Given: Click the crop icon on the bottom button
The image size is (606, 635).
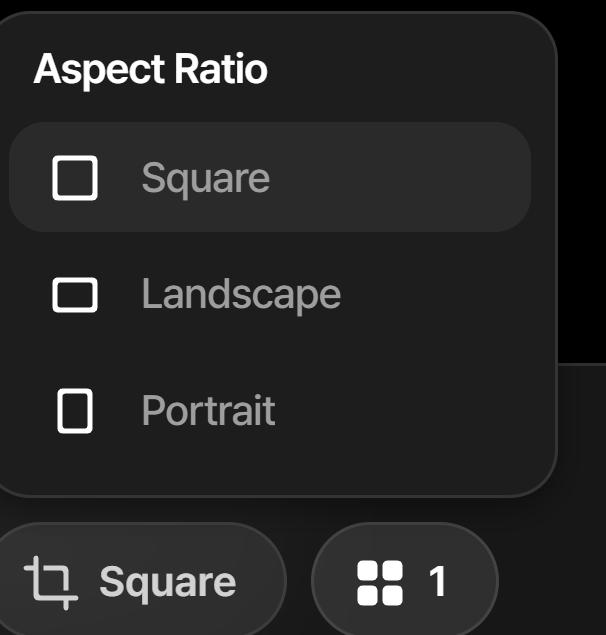Looking at the screenshot, I should [x=52, y=582].
